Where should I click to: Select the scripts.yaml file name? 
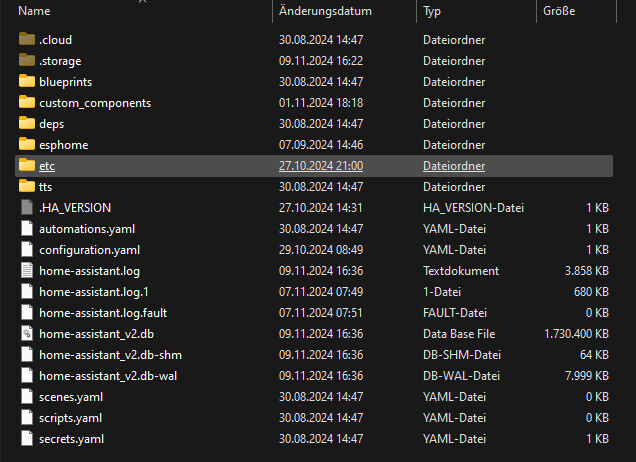pos(71,418)
